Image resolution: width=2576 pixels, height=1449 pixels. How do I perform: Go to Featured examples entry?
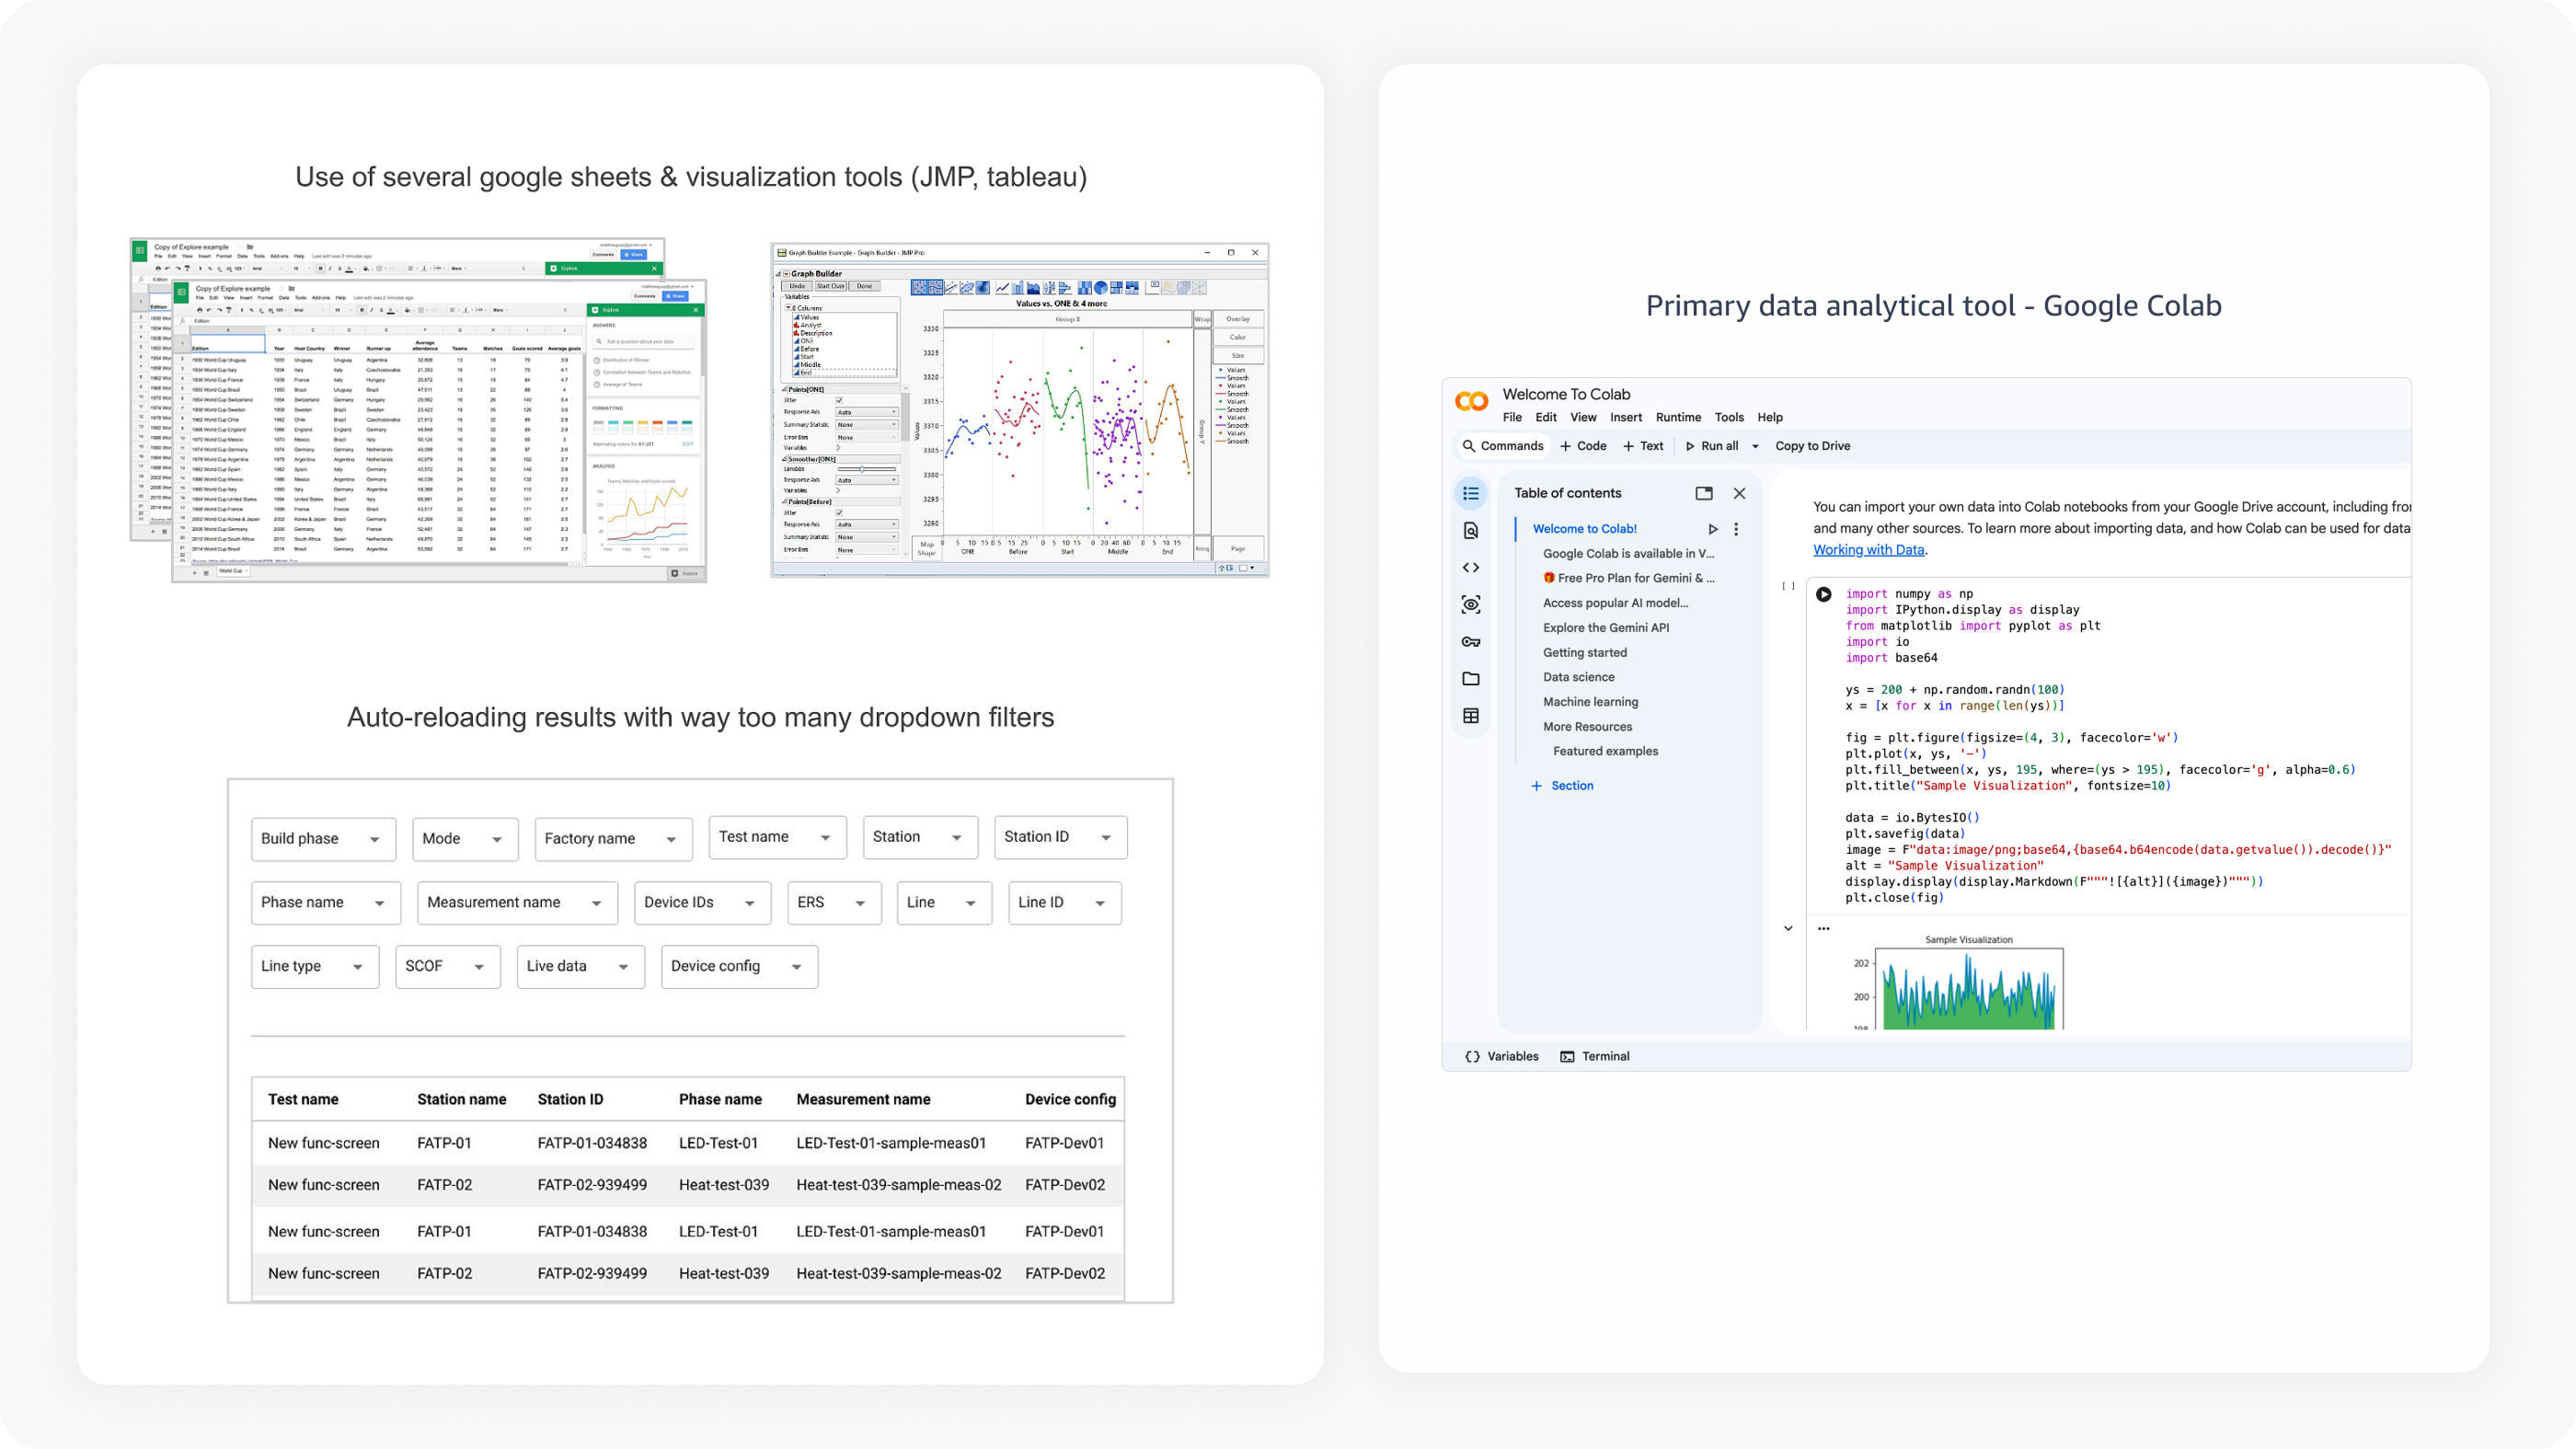click(x=1605, y=751)
